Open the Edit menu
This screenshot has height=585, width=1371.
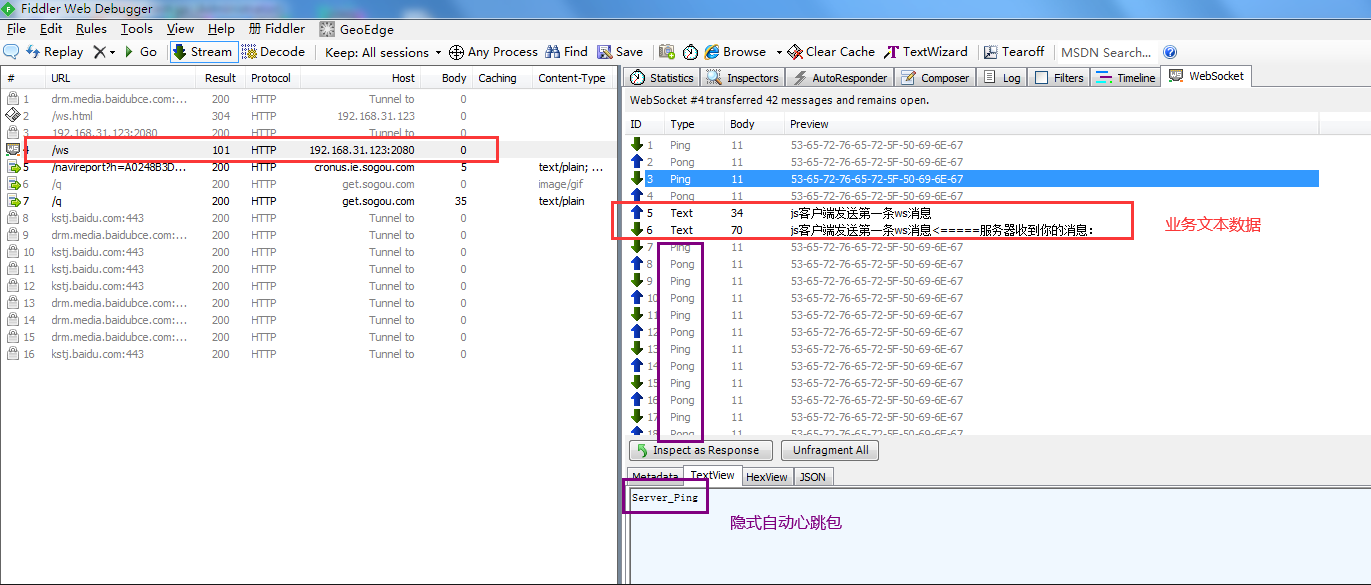(x=51, y=29)
